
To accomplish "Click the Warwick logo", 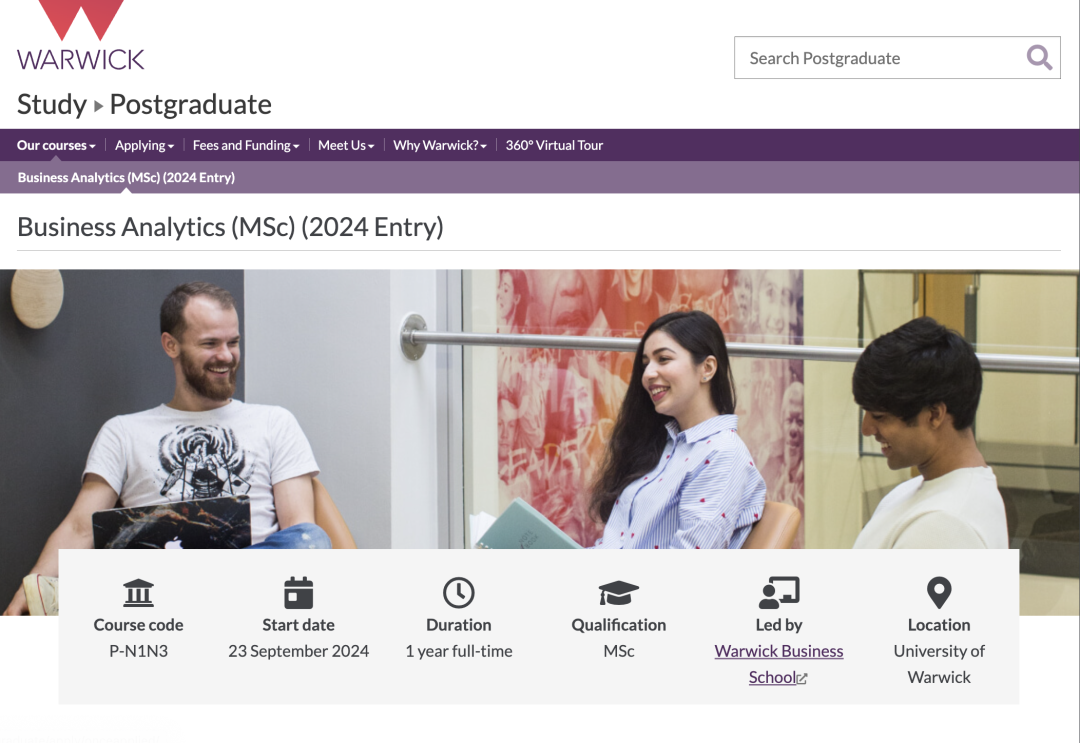I will pos(81,35).
